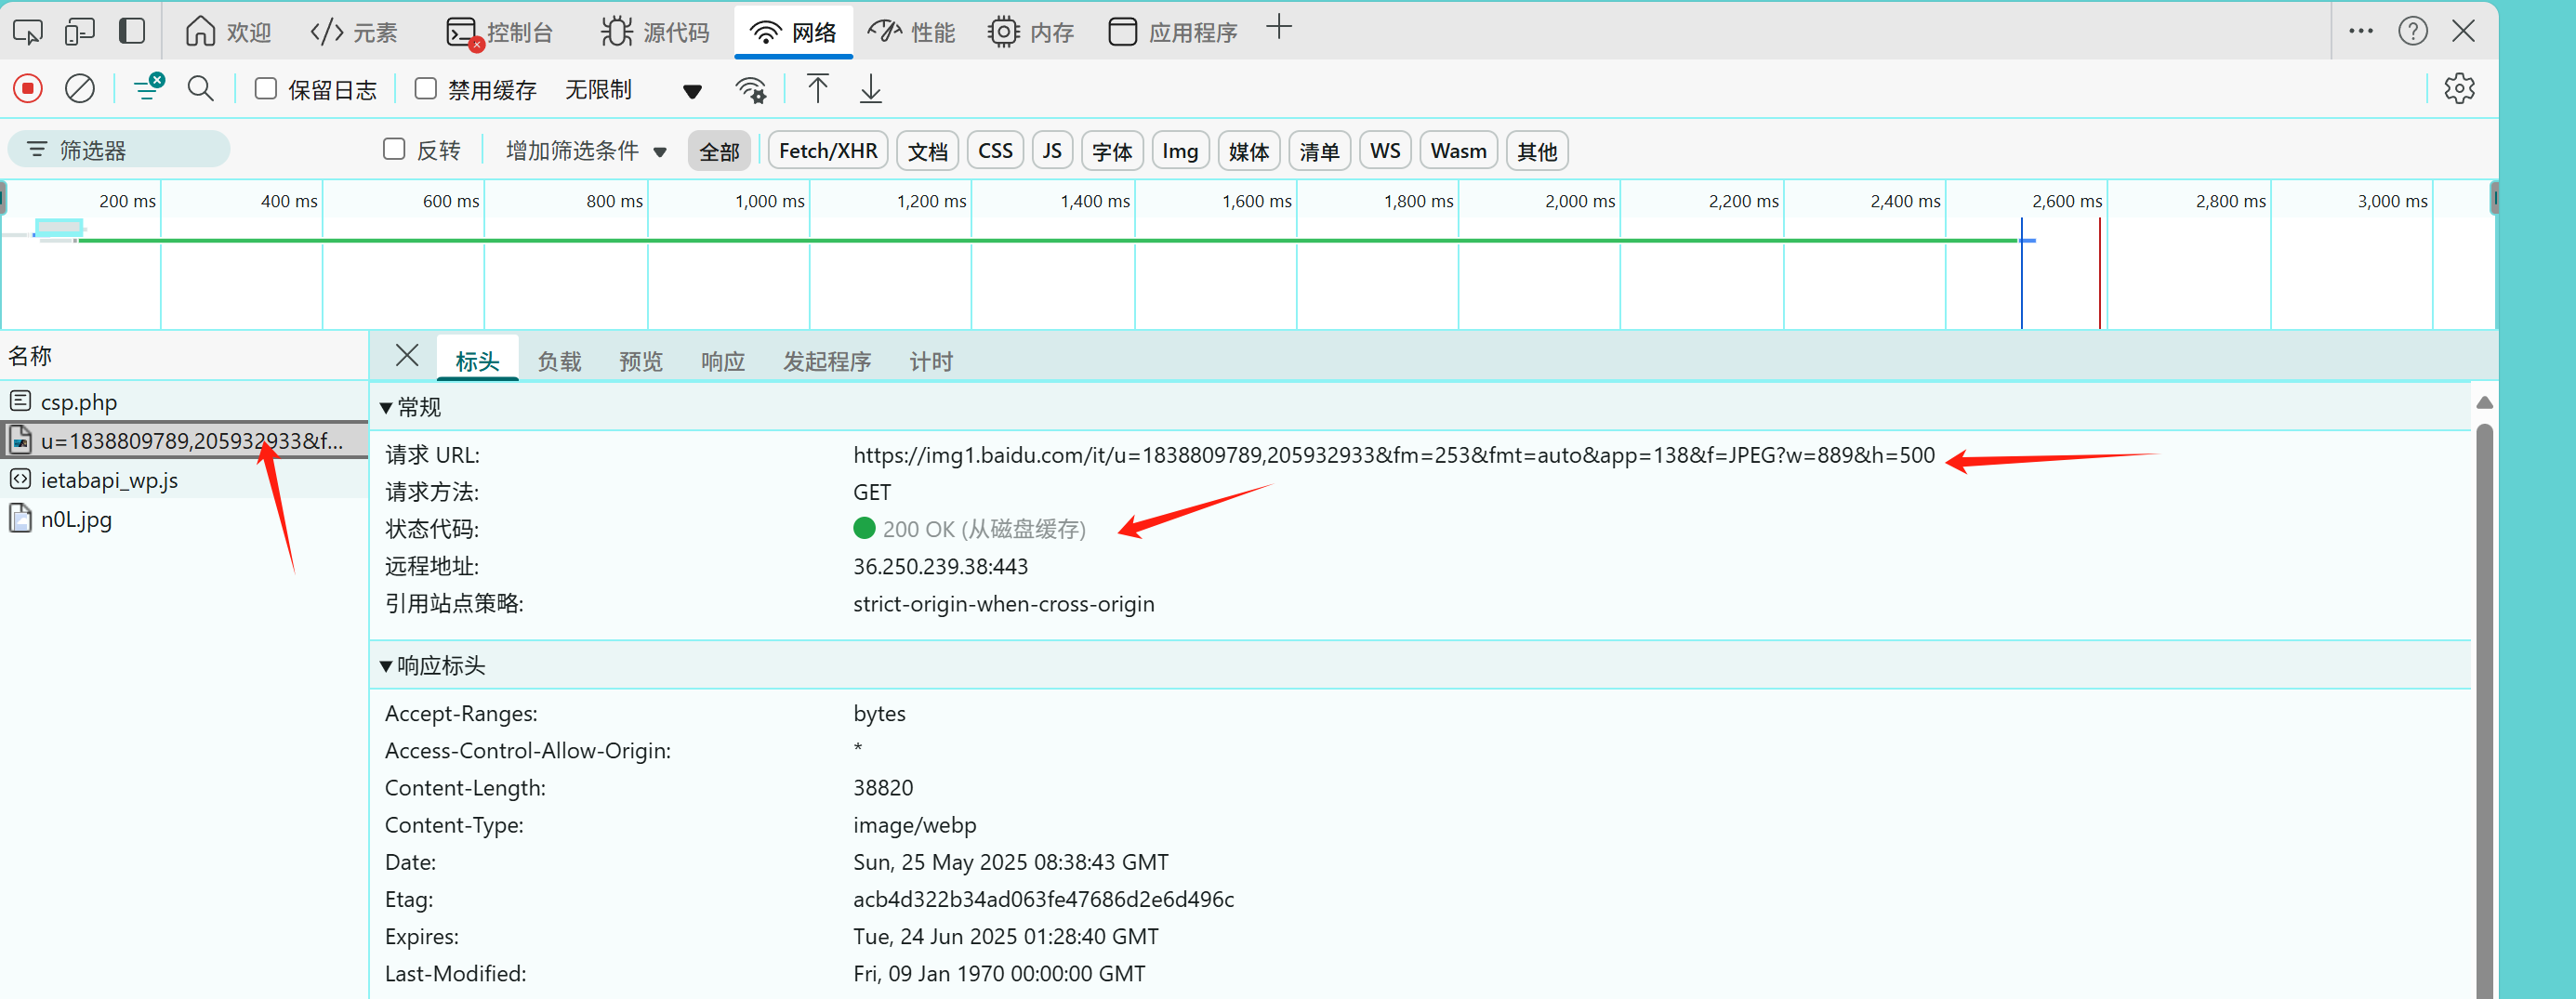The height and width of the screenshot is (999, 2576).
Task: Focus the 筛选器 filter input
Action: [119, 150]
